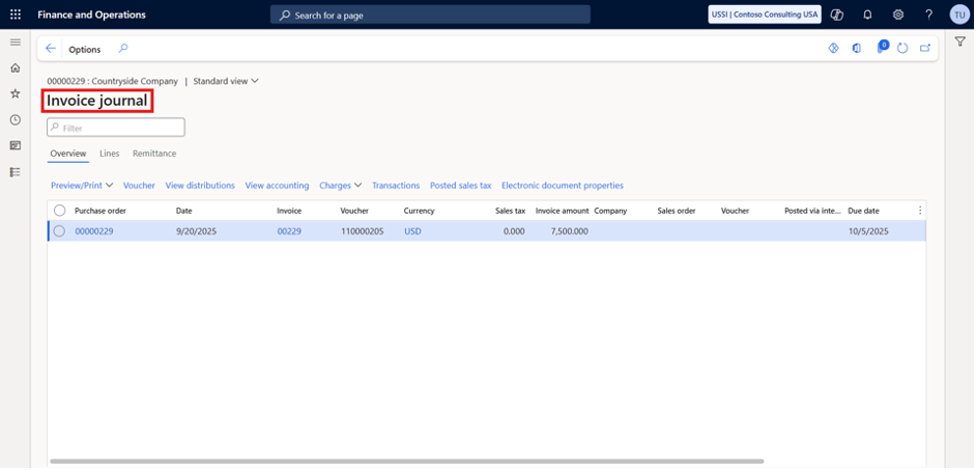Open the Copilot icon in header
The image size is (977, 470).
(x=837, y=14)
